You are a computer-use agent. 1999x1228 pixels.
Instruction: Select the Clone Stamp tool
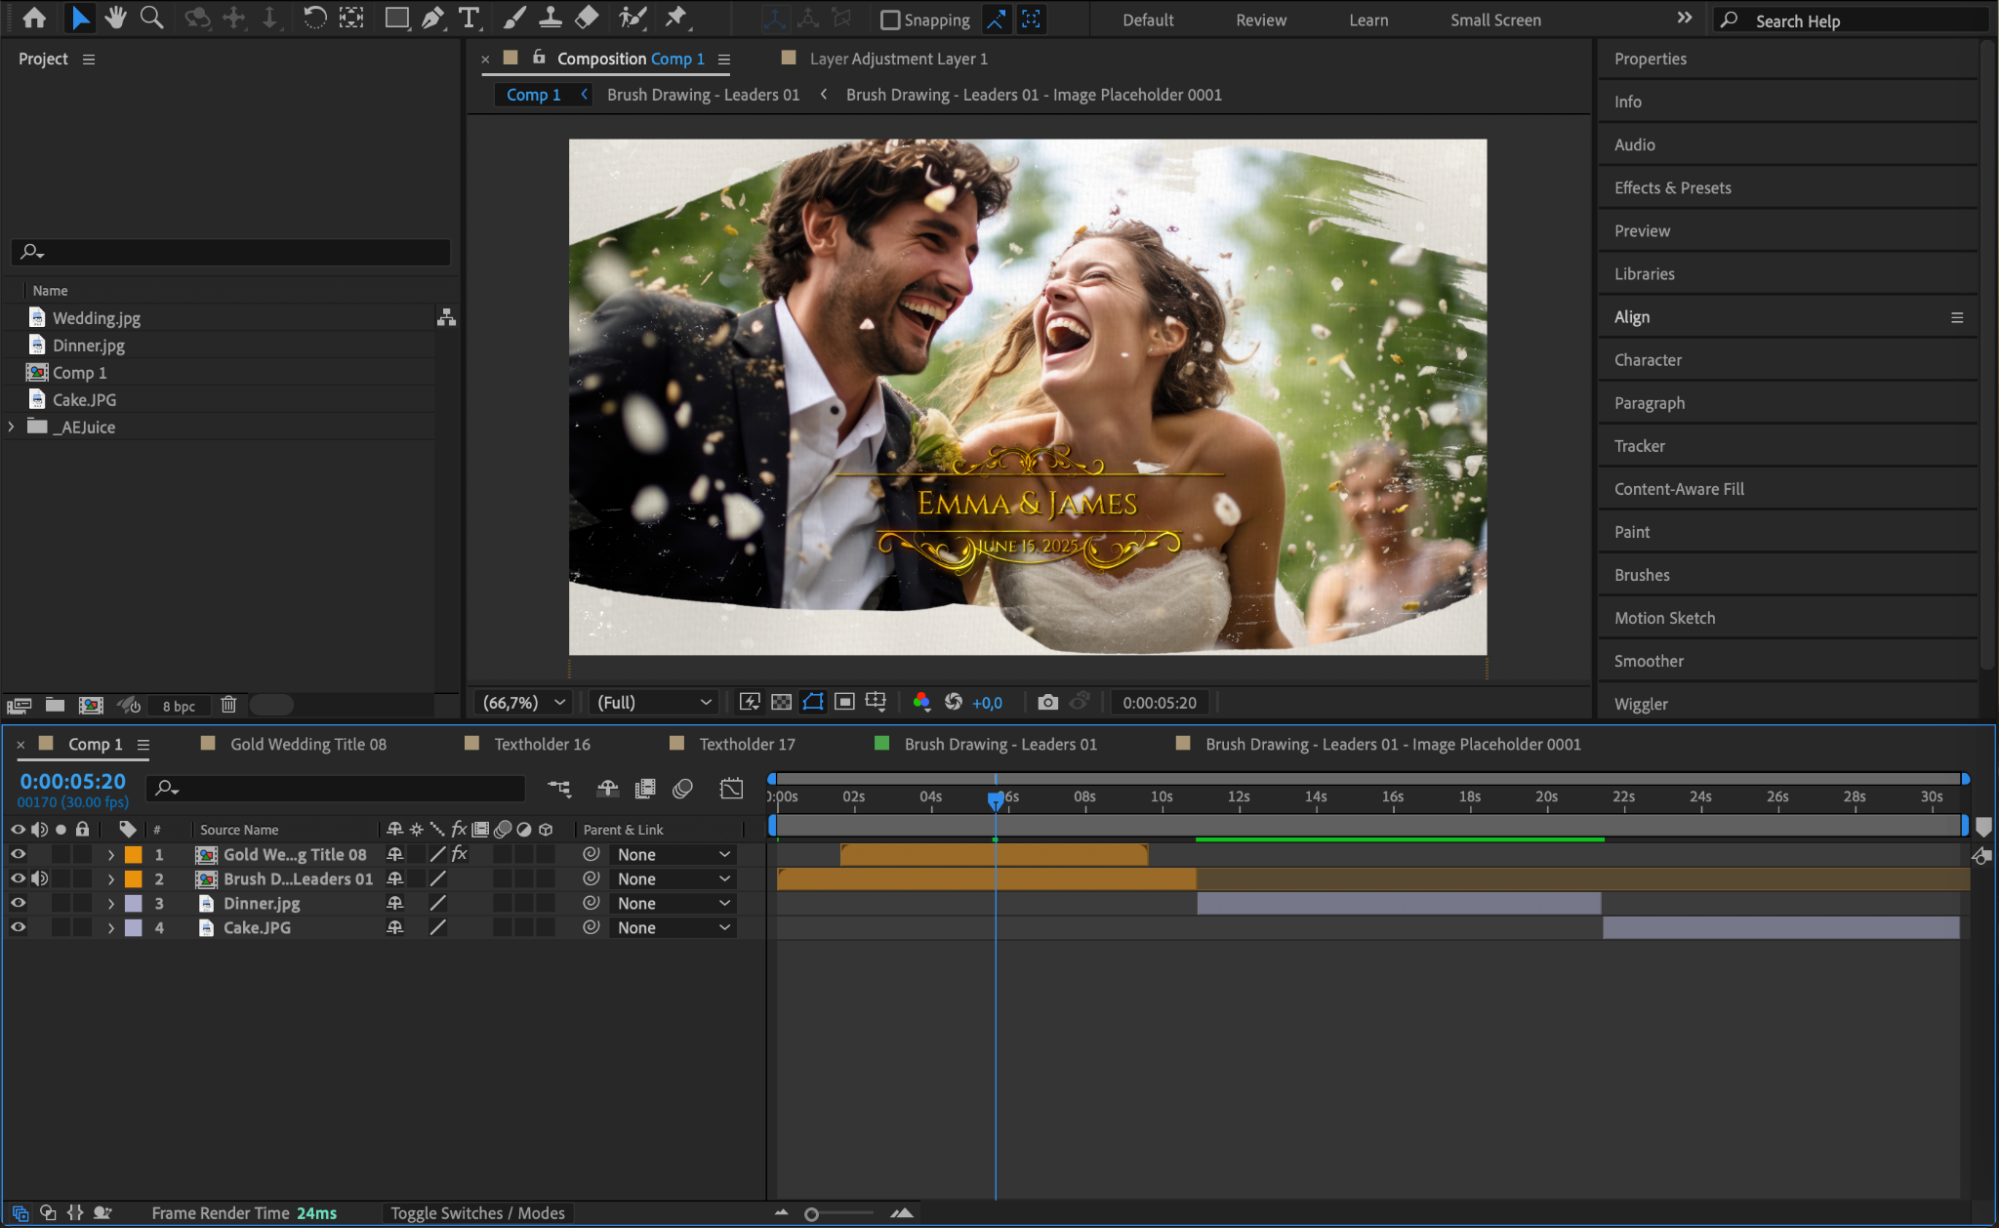coord(550,18)
